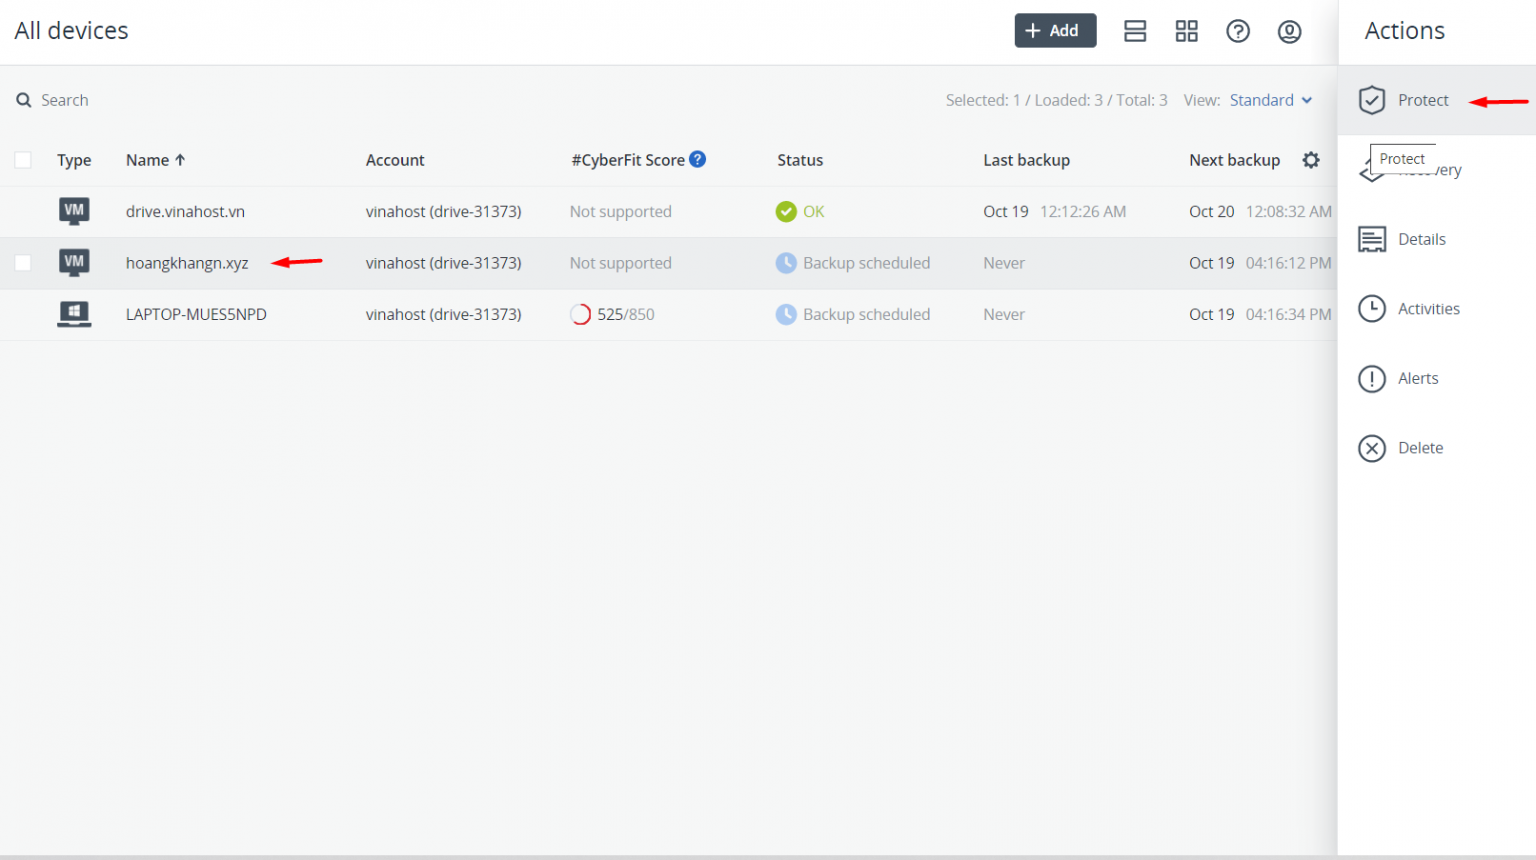This screenshot has width=1536, height=860.
Task: Click the CyberFit Score info icon
Action: (698, 159)
